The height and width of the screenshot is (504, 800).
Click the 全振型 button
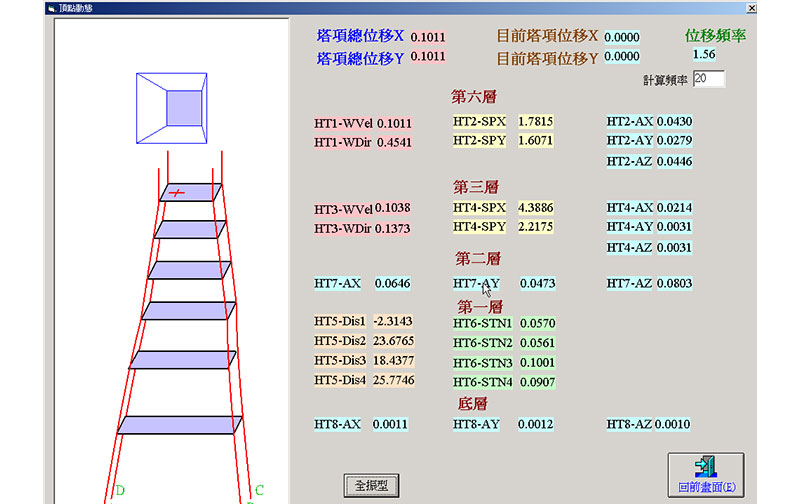point(371,485)
